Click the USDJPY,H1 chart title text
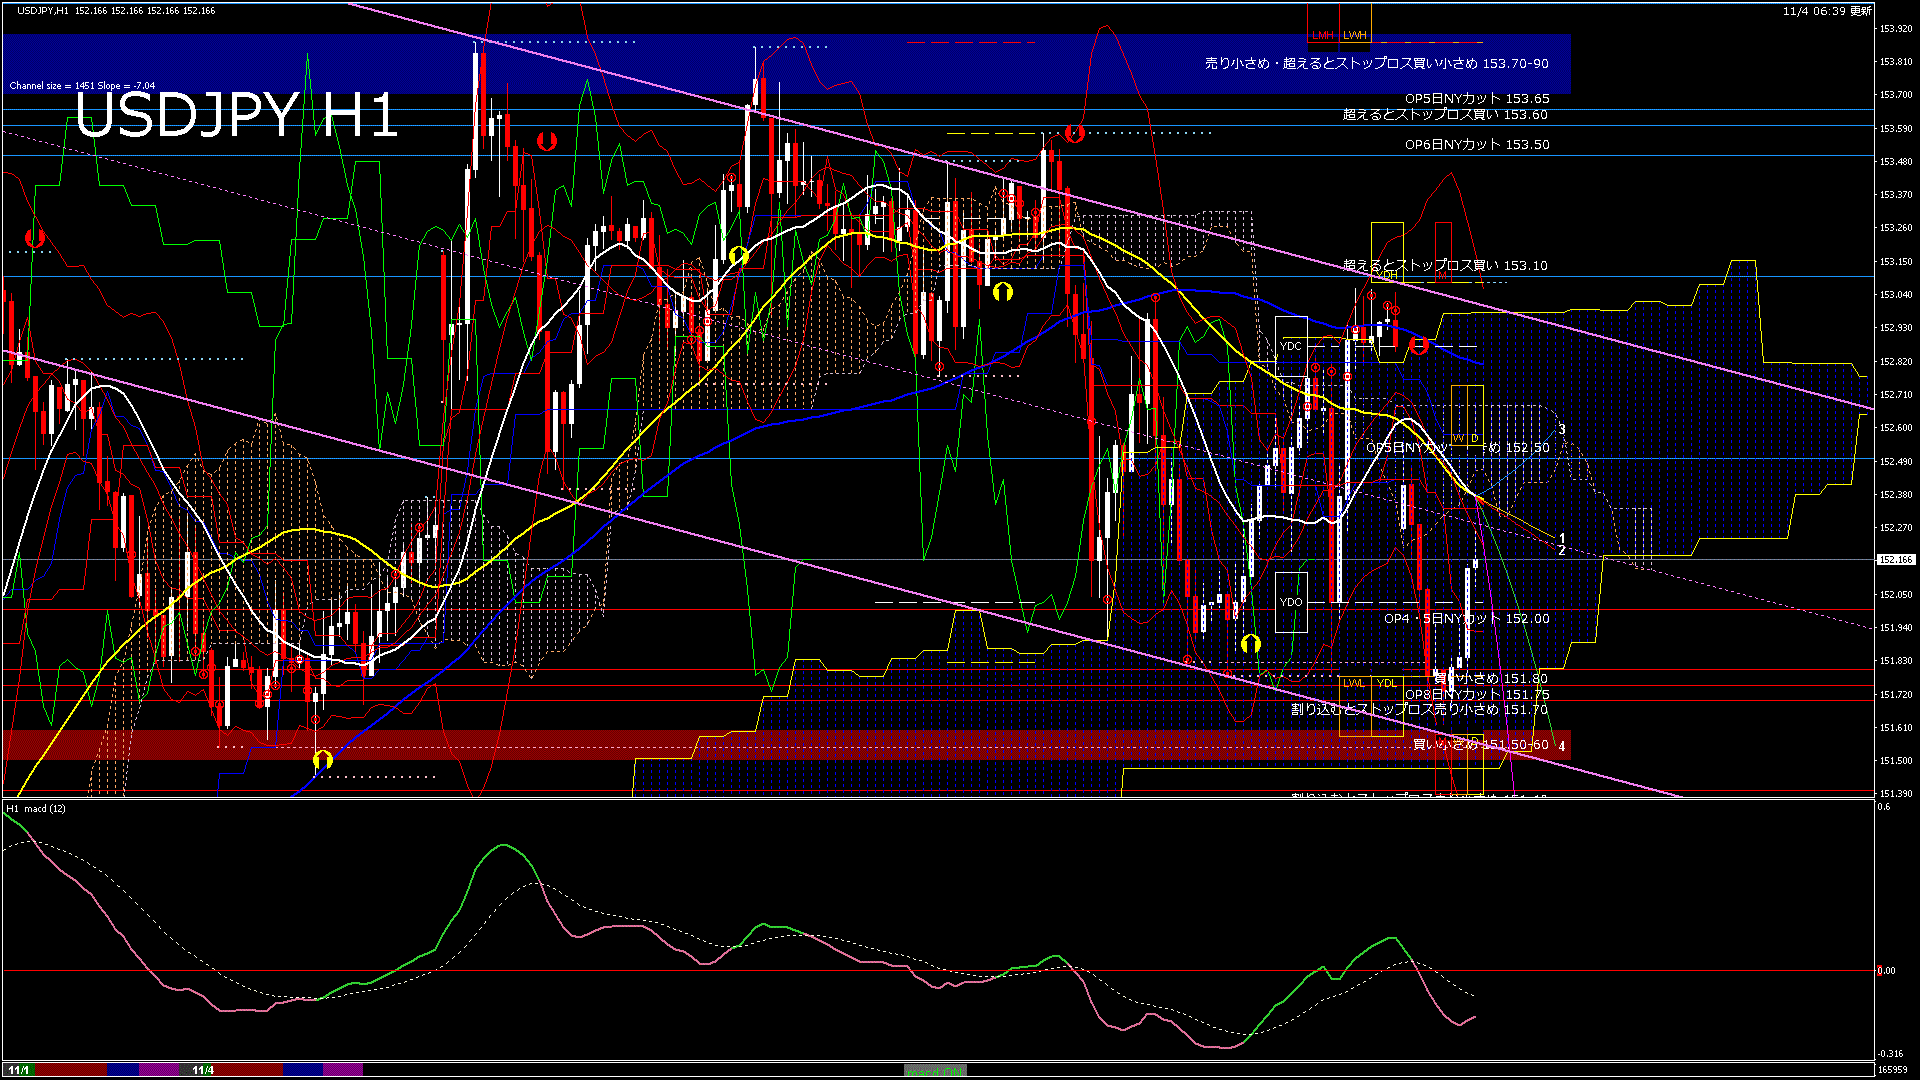The width and height of the screenshot is (1920, 1080). [44, 10]
